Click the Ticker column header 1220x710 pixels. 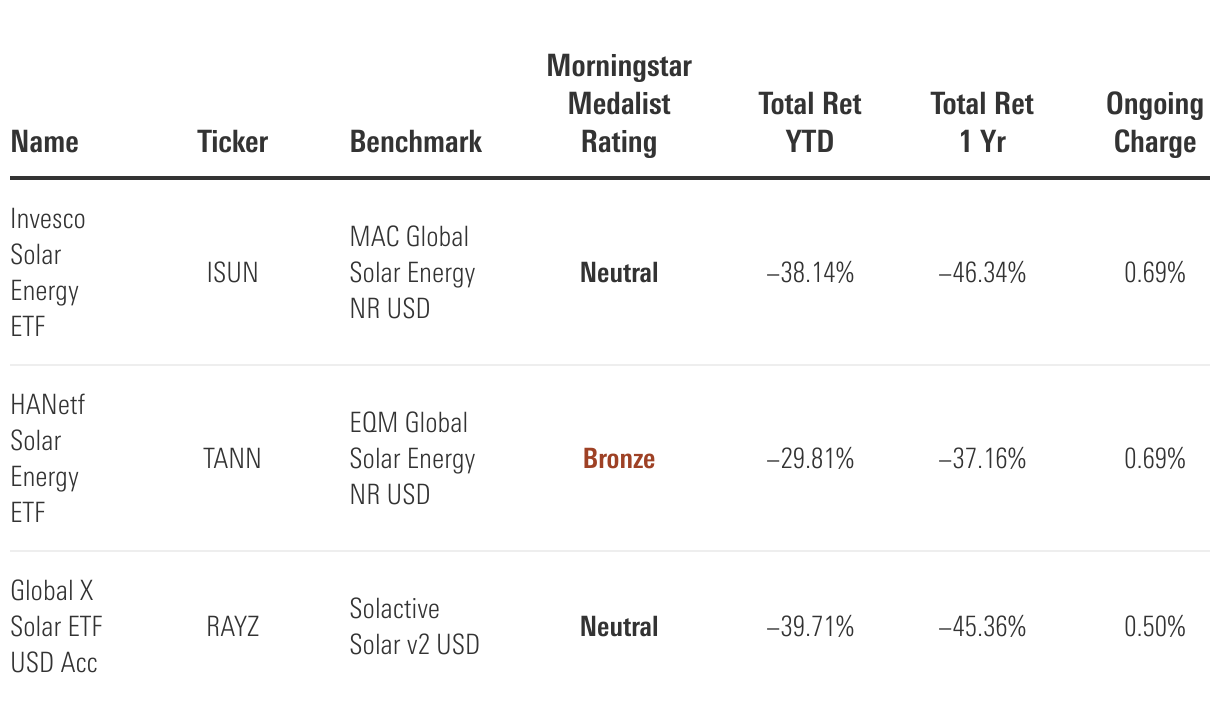tap(232, 142)
